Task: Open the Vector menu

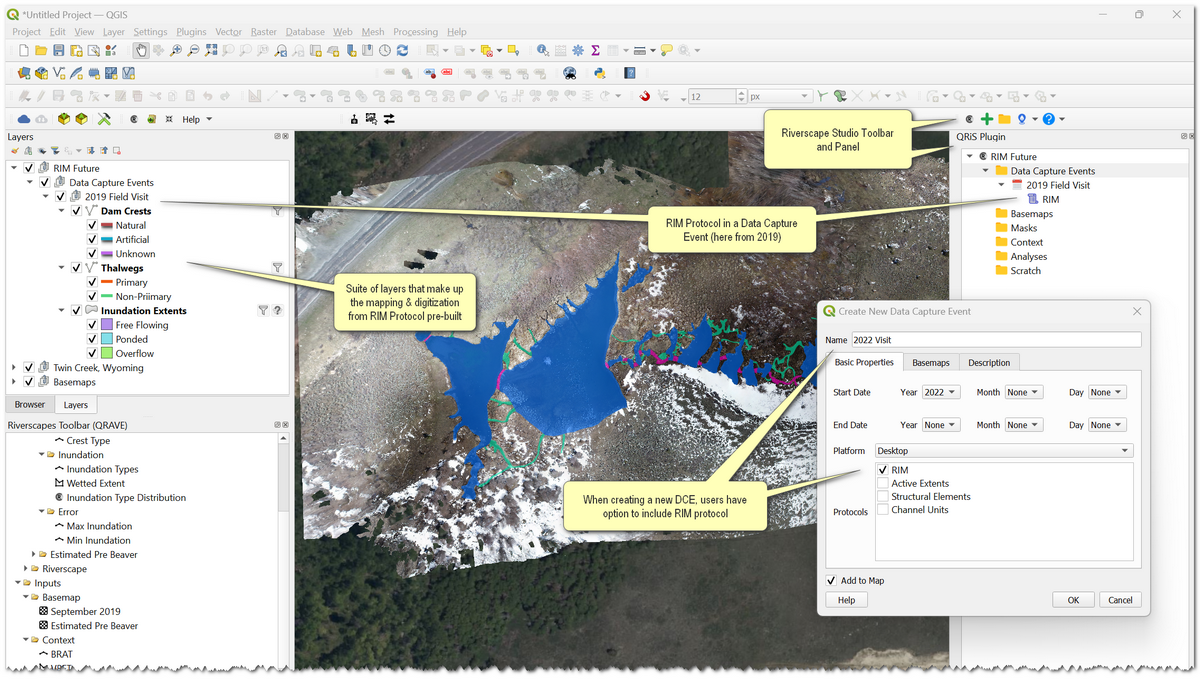Action: tap(228, 32)
